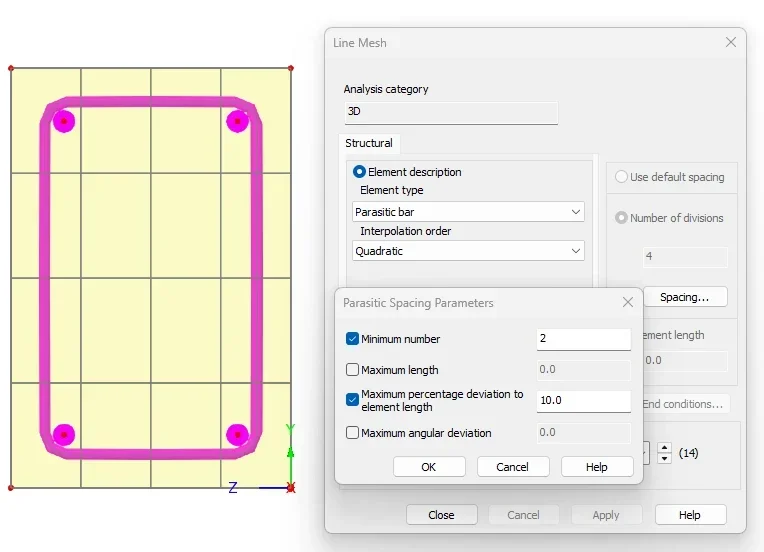The height and width of the screenshot is (552, 764).
Task: Switch to the Structural tab
Action: click(369, 143)
